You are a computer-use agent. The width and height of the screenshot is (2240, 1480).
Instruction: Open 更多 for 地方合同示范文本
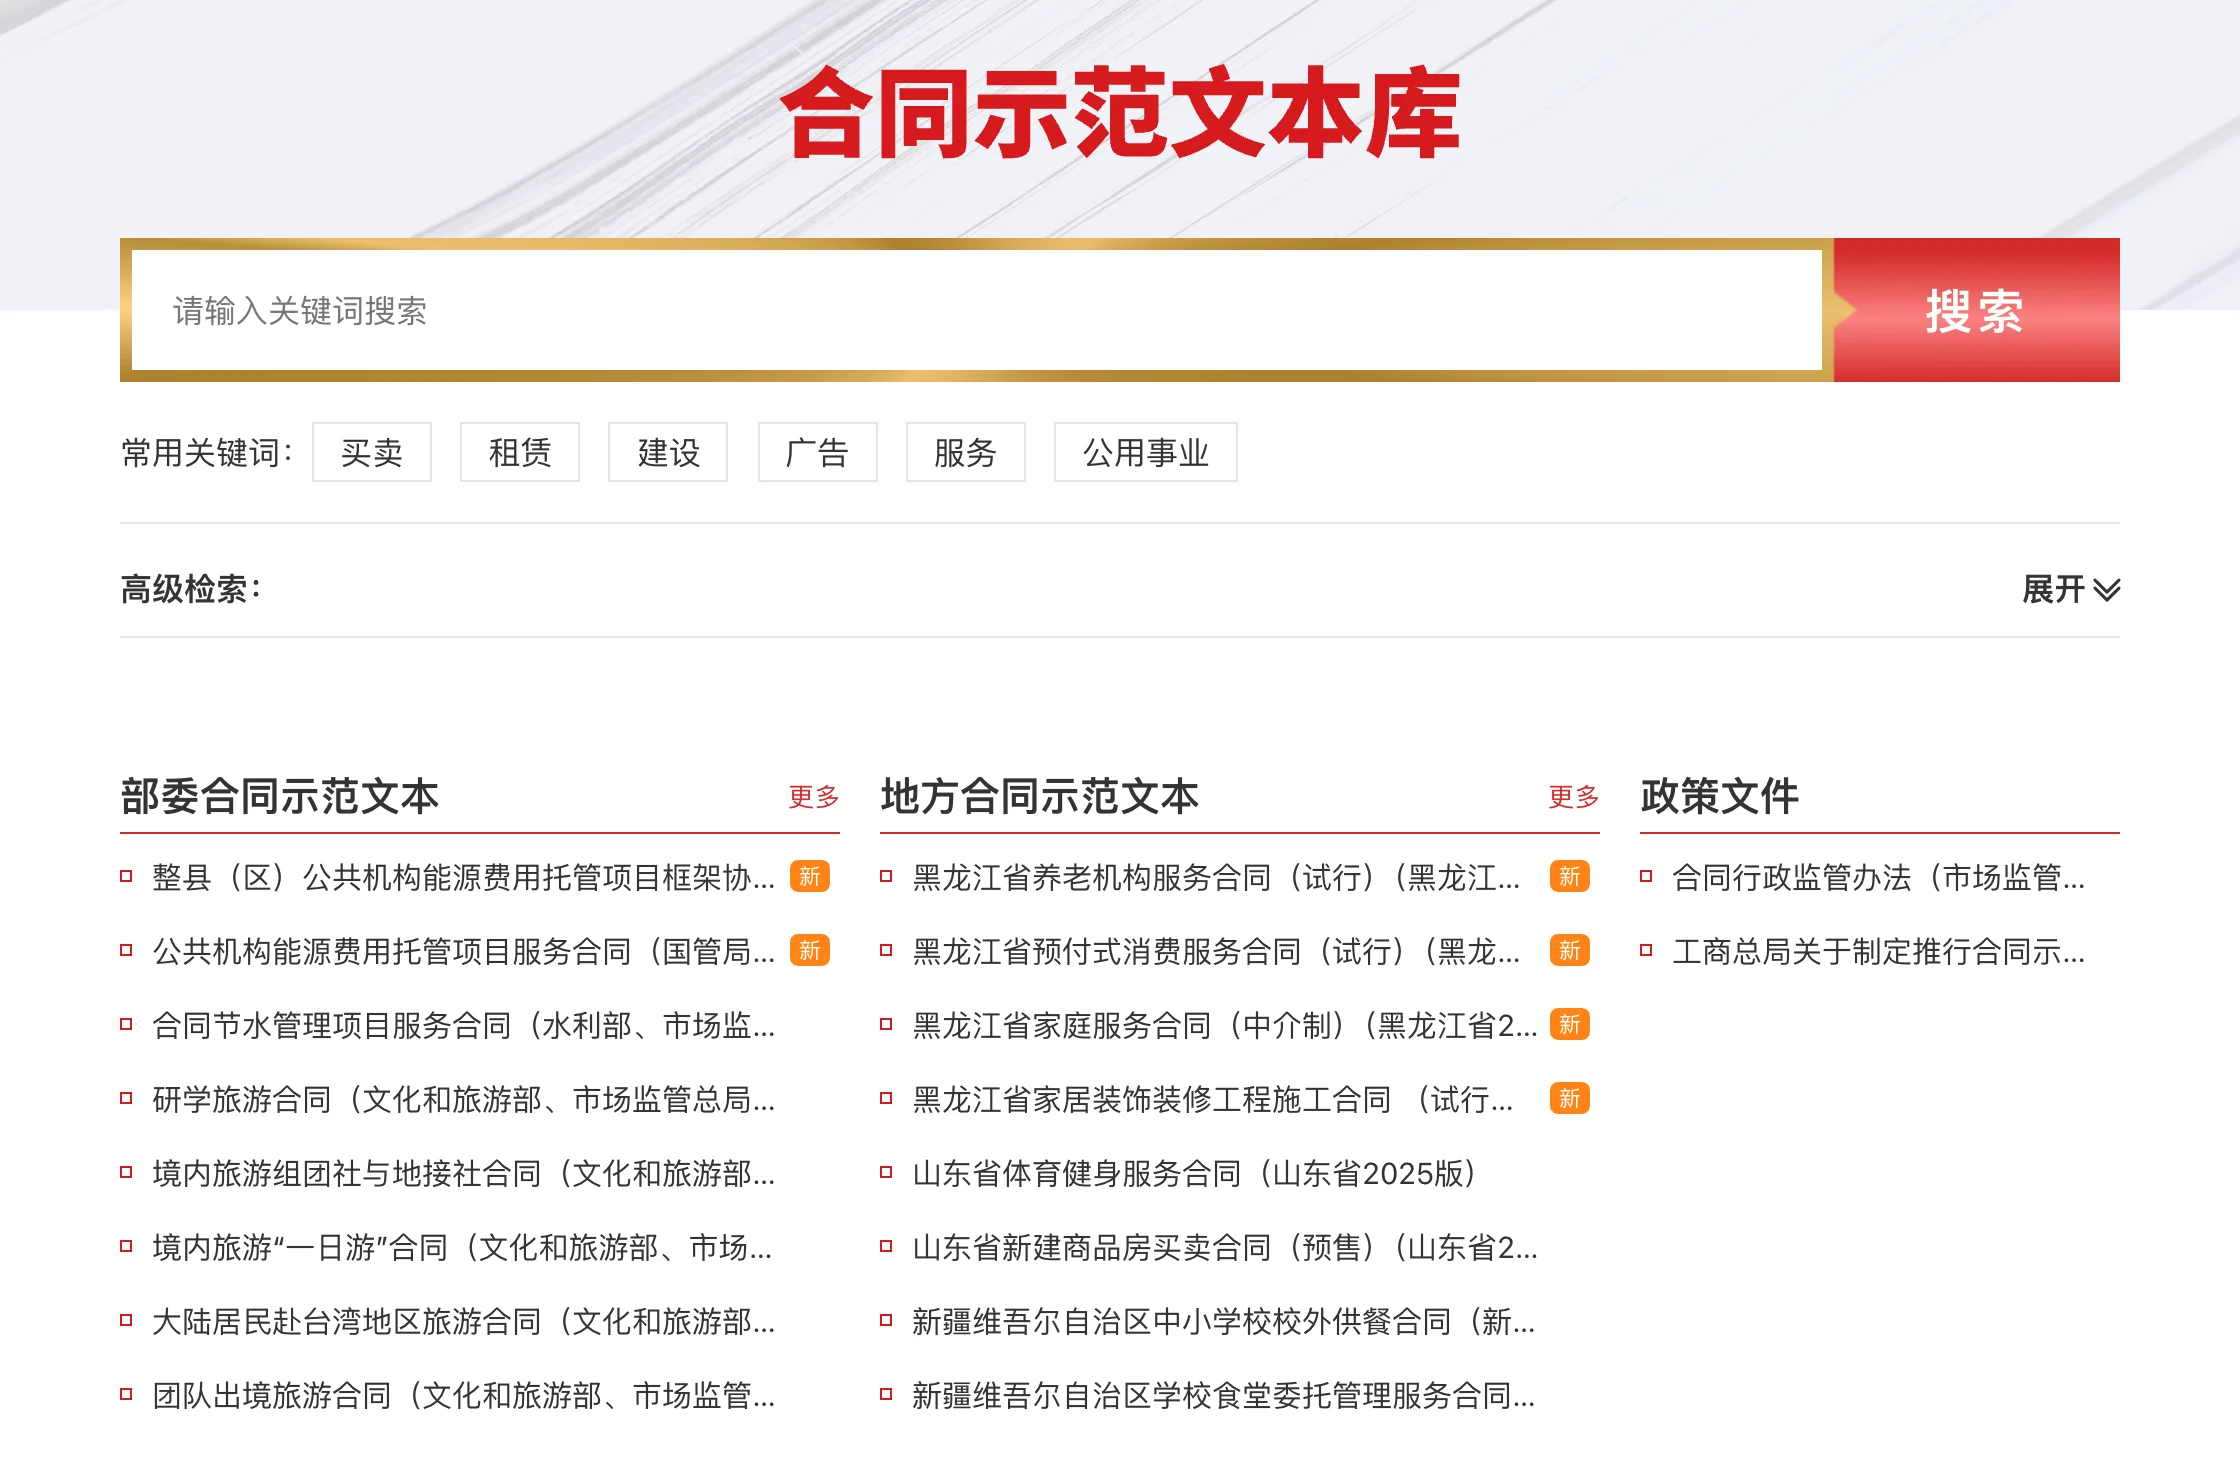click(1574, 797)
